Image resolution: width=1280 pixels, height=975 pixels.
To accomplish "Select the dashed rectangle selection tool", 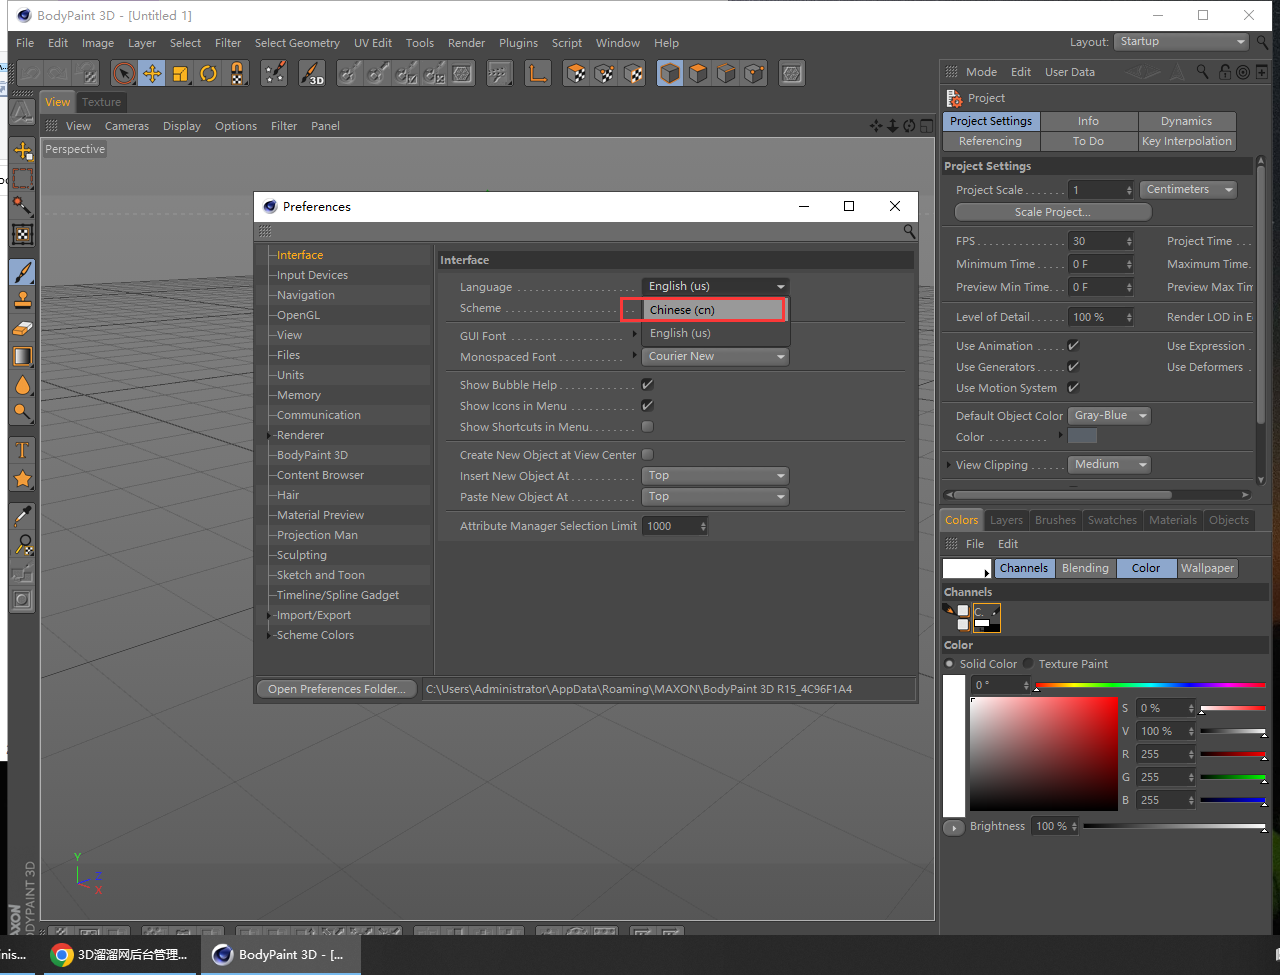I will (x=22, y=178).
